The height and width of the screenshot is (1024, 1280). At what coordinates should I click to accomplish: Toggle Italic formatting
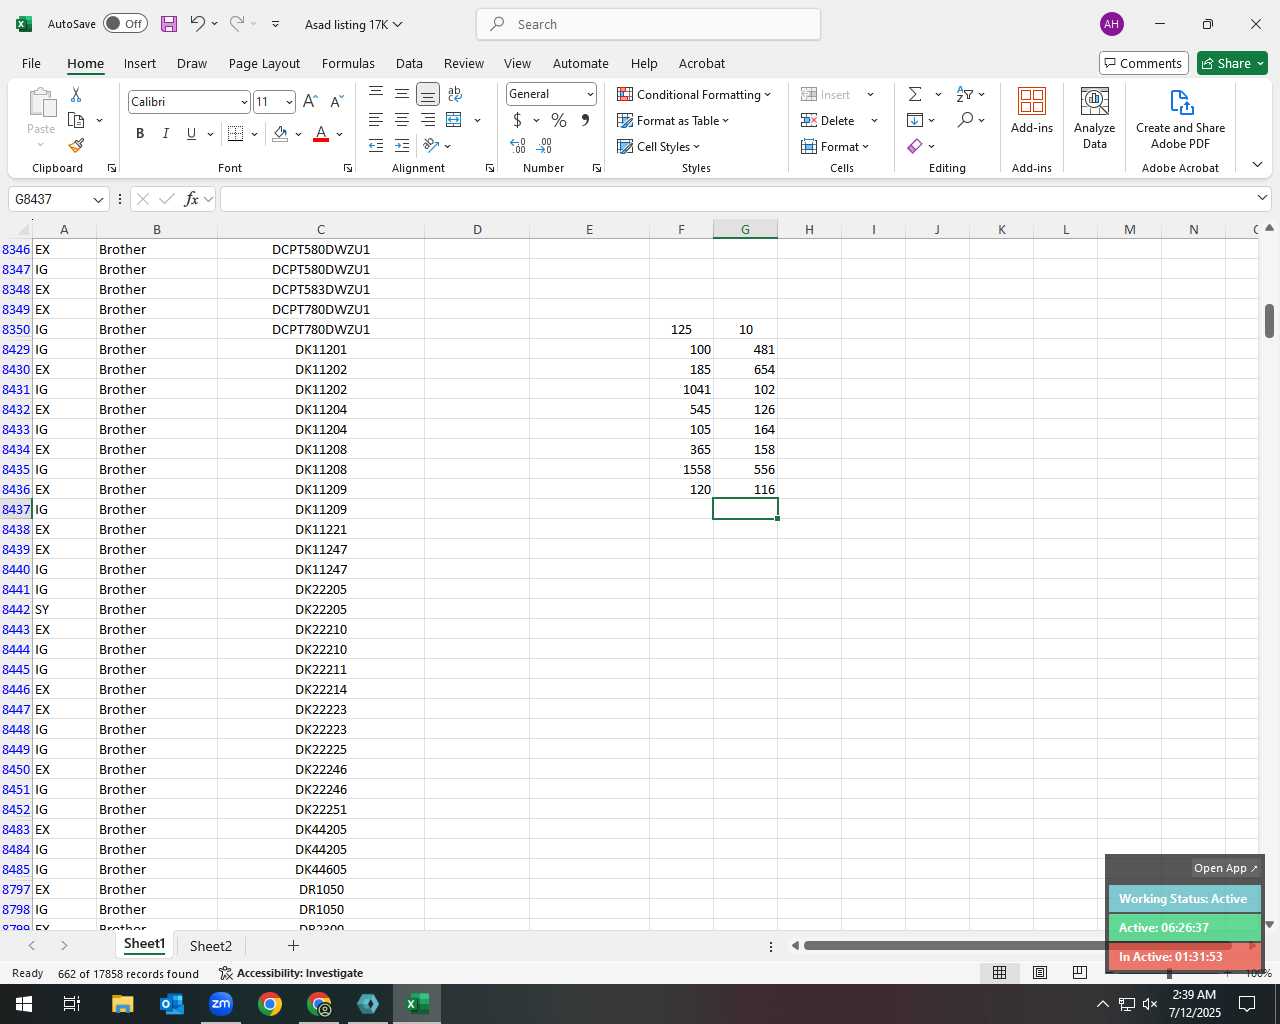tap(165, 134)
